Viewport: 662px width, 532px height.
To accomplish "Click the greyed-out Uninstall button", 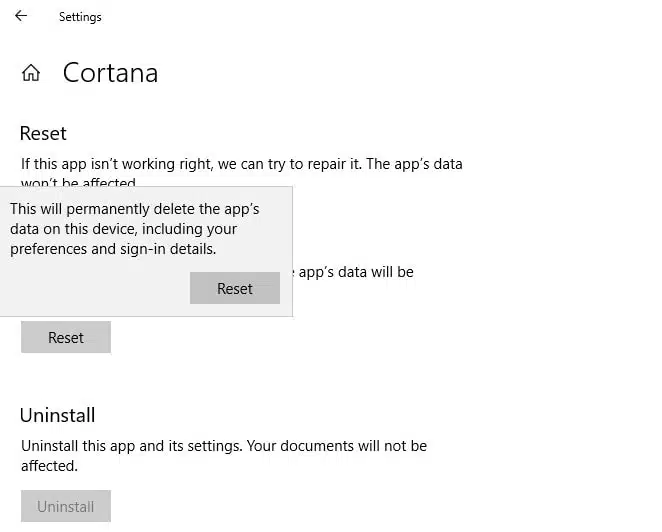I will click(66, 506).
